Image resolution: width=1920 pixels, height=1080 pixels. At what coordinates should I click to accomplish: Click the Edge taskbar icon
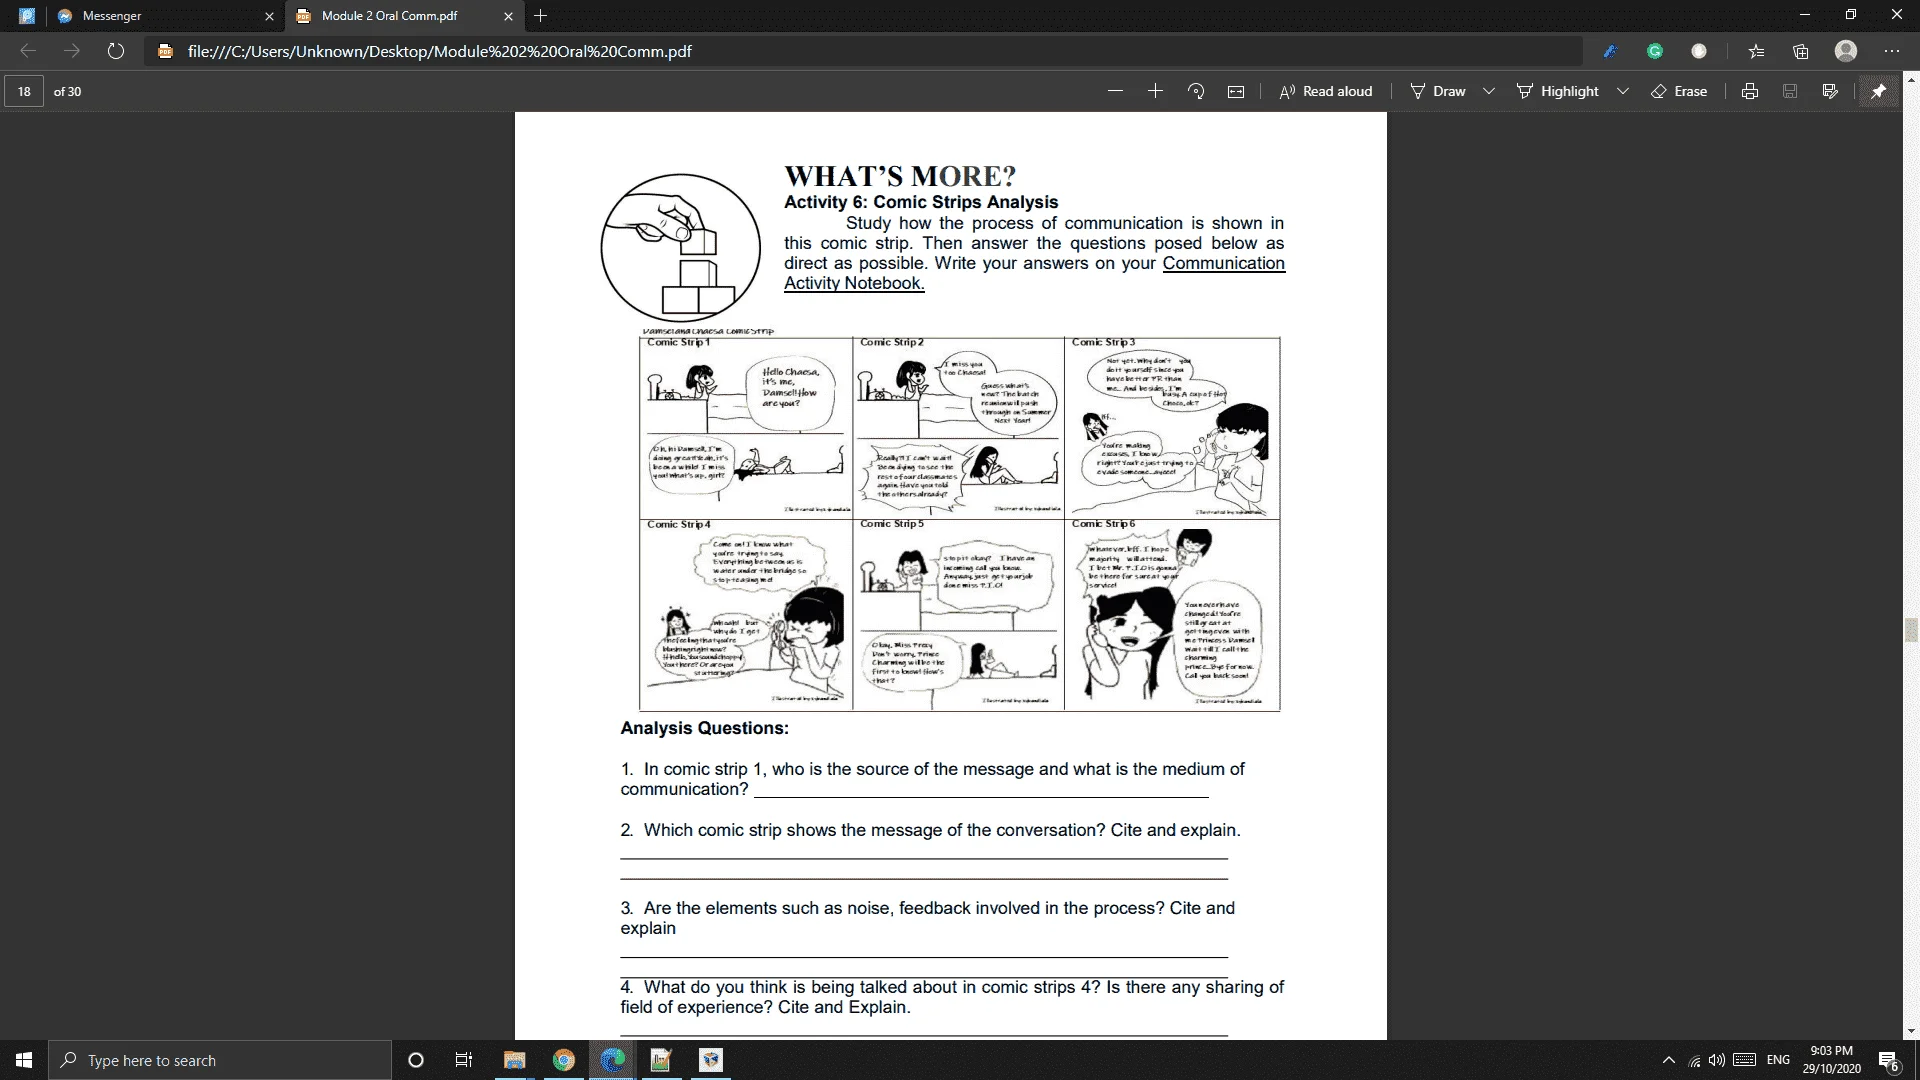point(613,1060)
